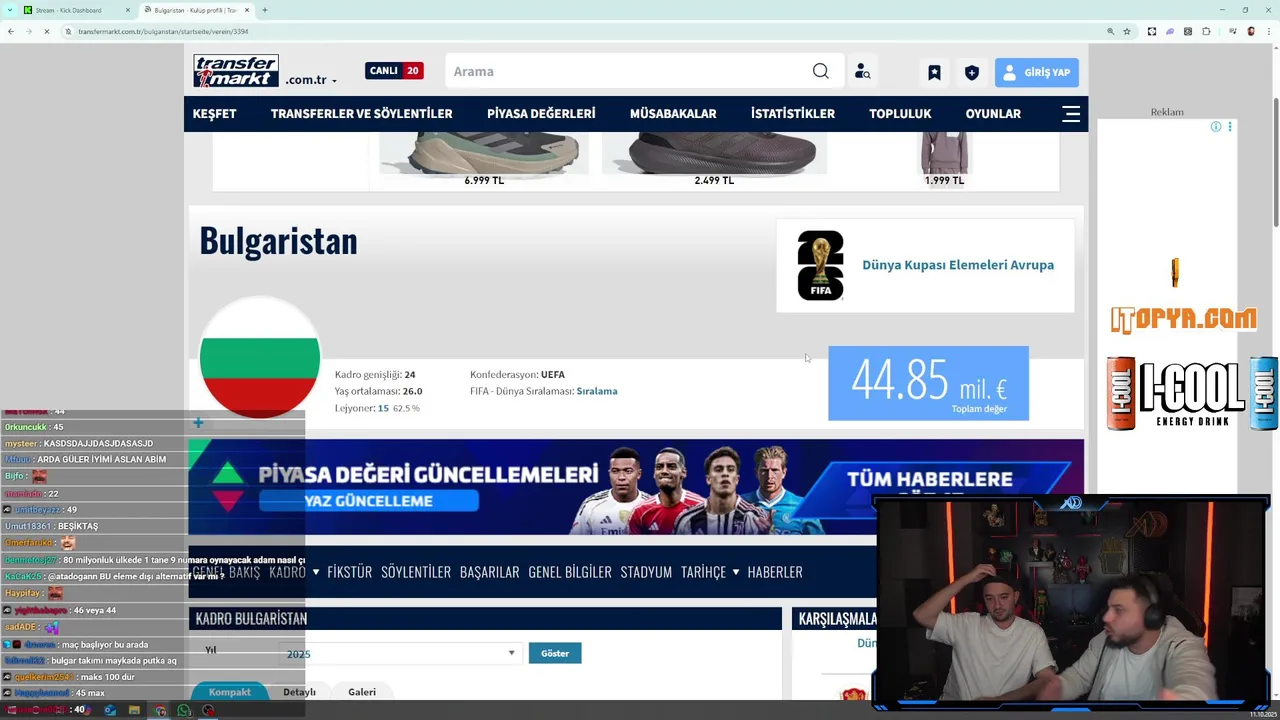
Task: Click the magnifier search icon
Action: pos(820,71)
